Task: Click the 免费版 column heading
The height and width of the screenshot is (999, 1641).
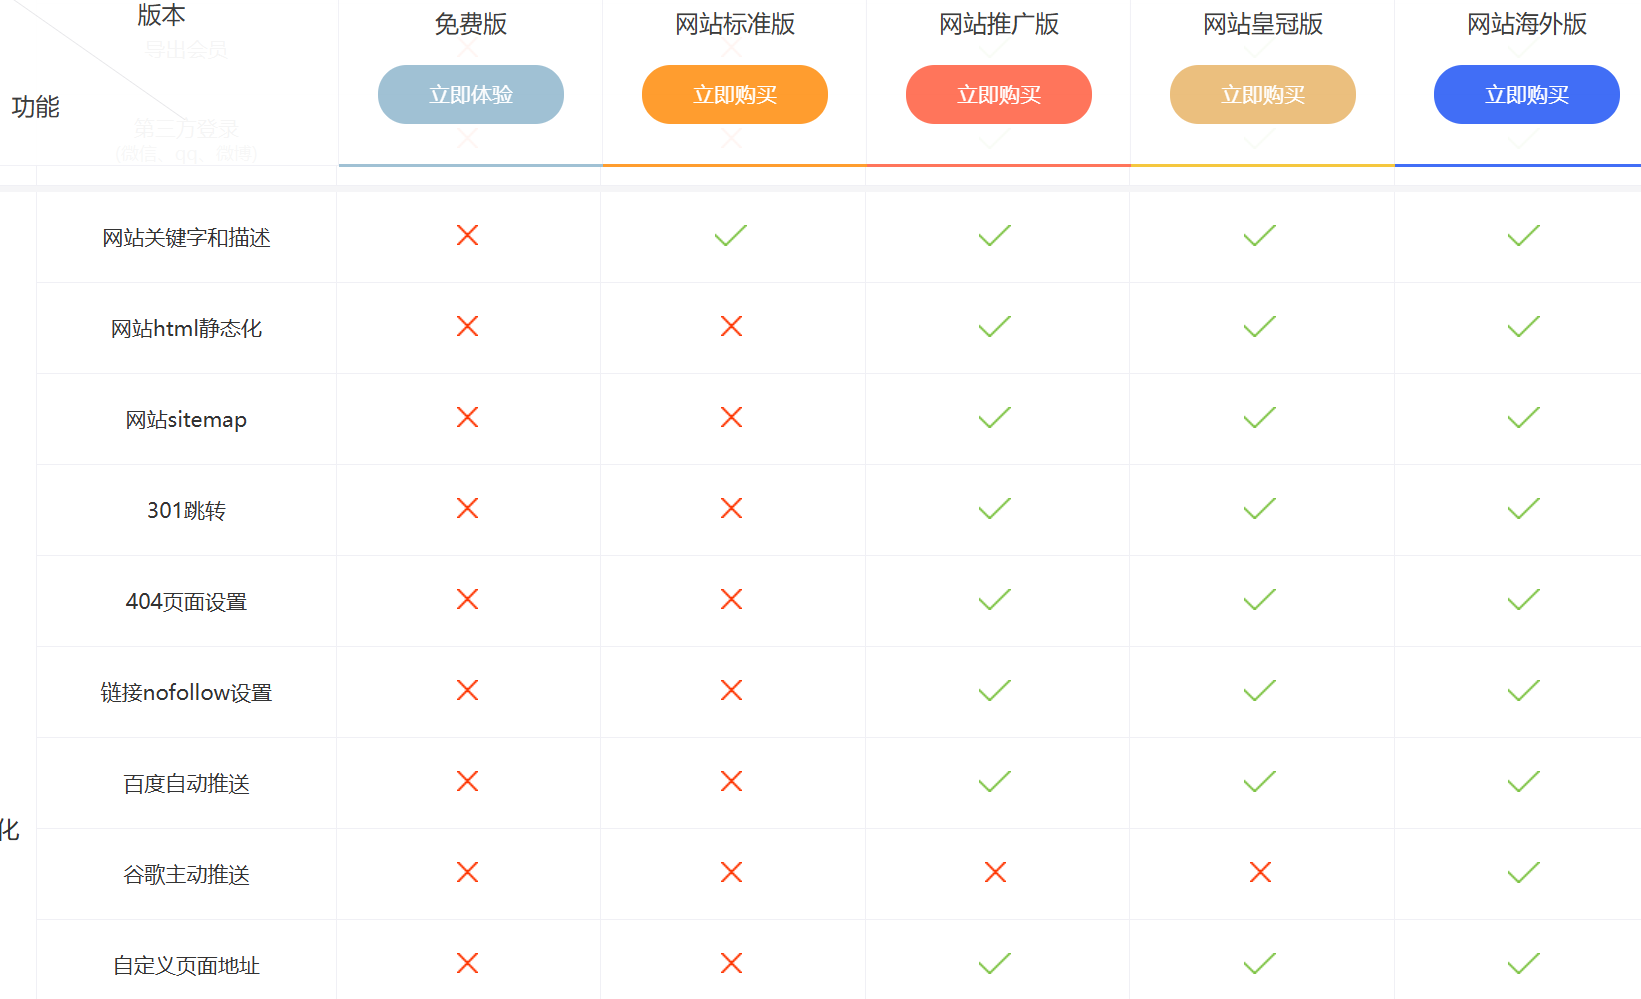Action: (470, 24)
